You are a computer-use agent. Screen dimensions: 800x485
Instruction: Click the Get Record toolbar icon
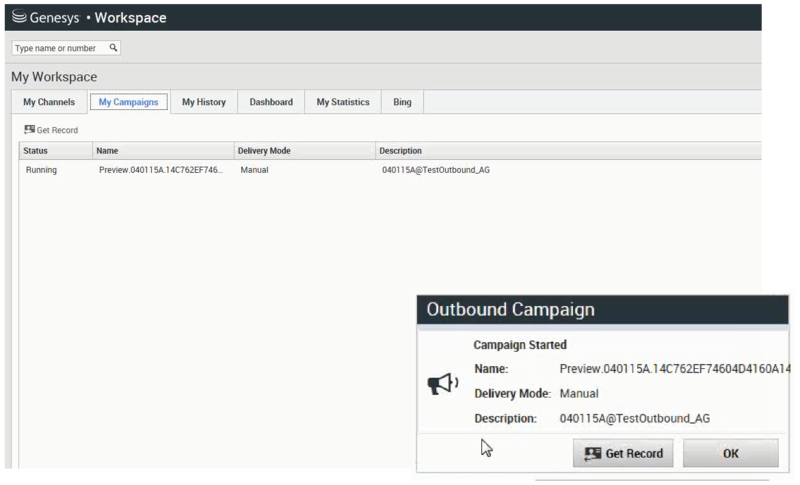coord(29,130)
